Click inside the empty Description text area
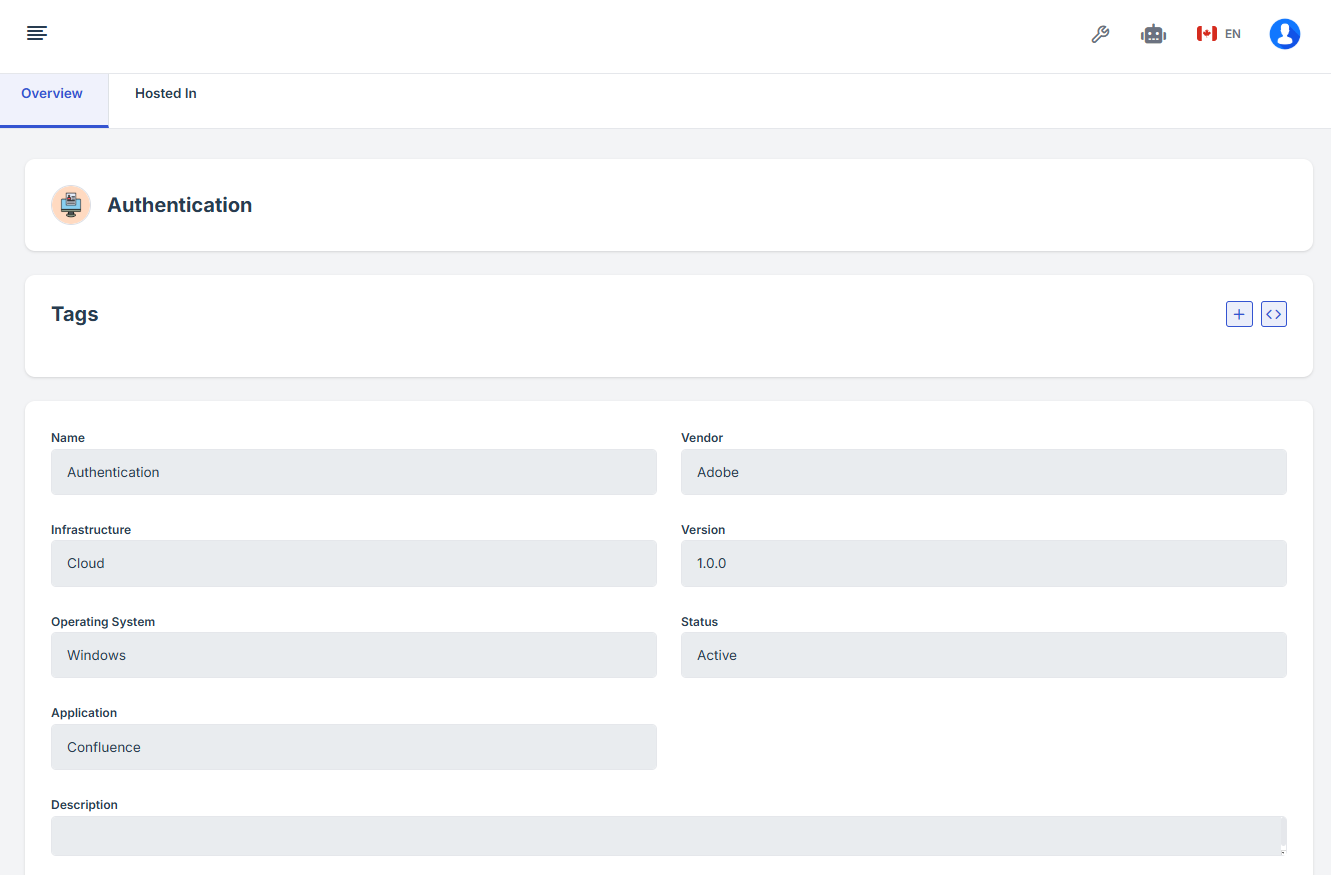 click(x=667, y=836)
